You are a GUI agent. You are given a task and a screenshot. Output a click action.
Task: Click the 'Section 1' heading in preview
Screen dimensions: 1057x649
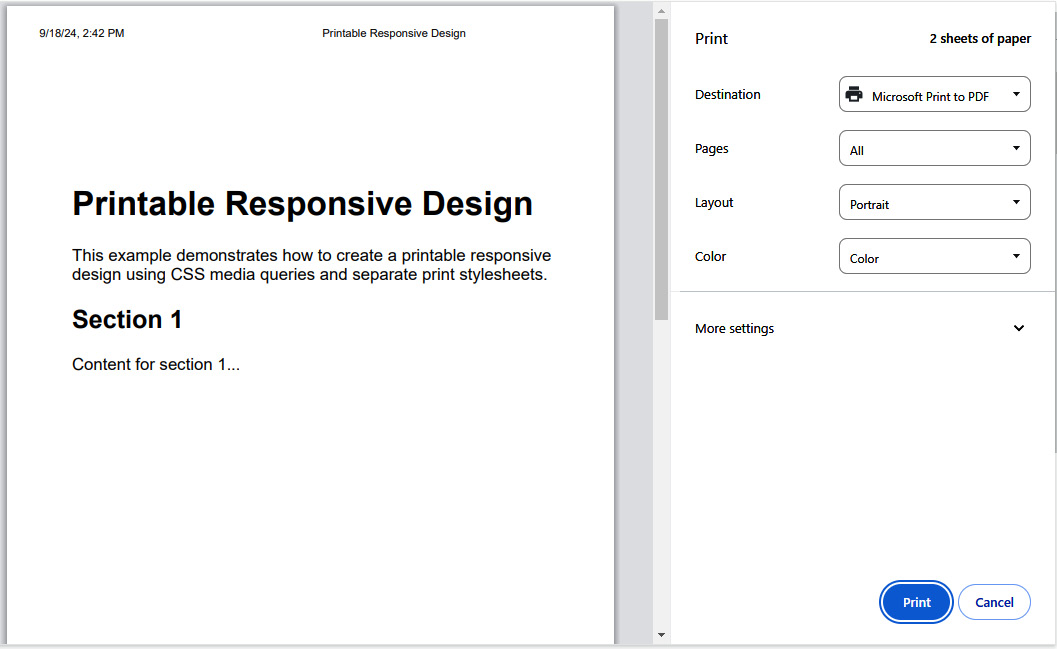(x=127, y=319)
